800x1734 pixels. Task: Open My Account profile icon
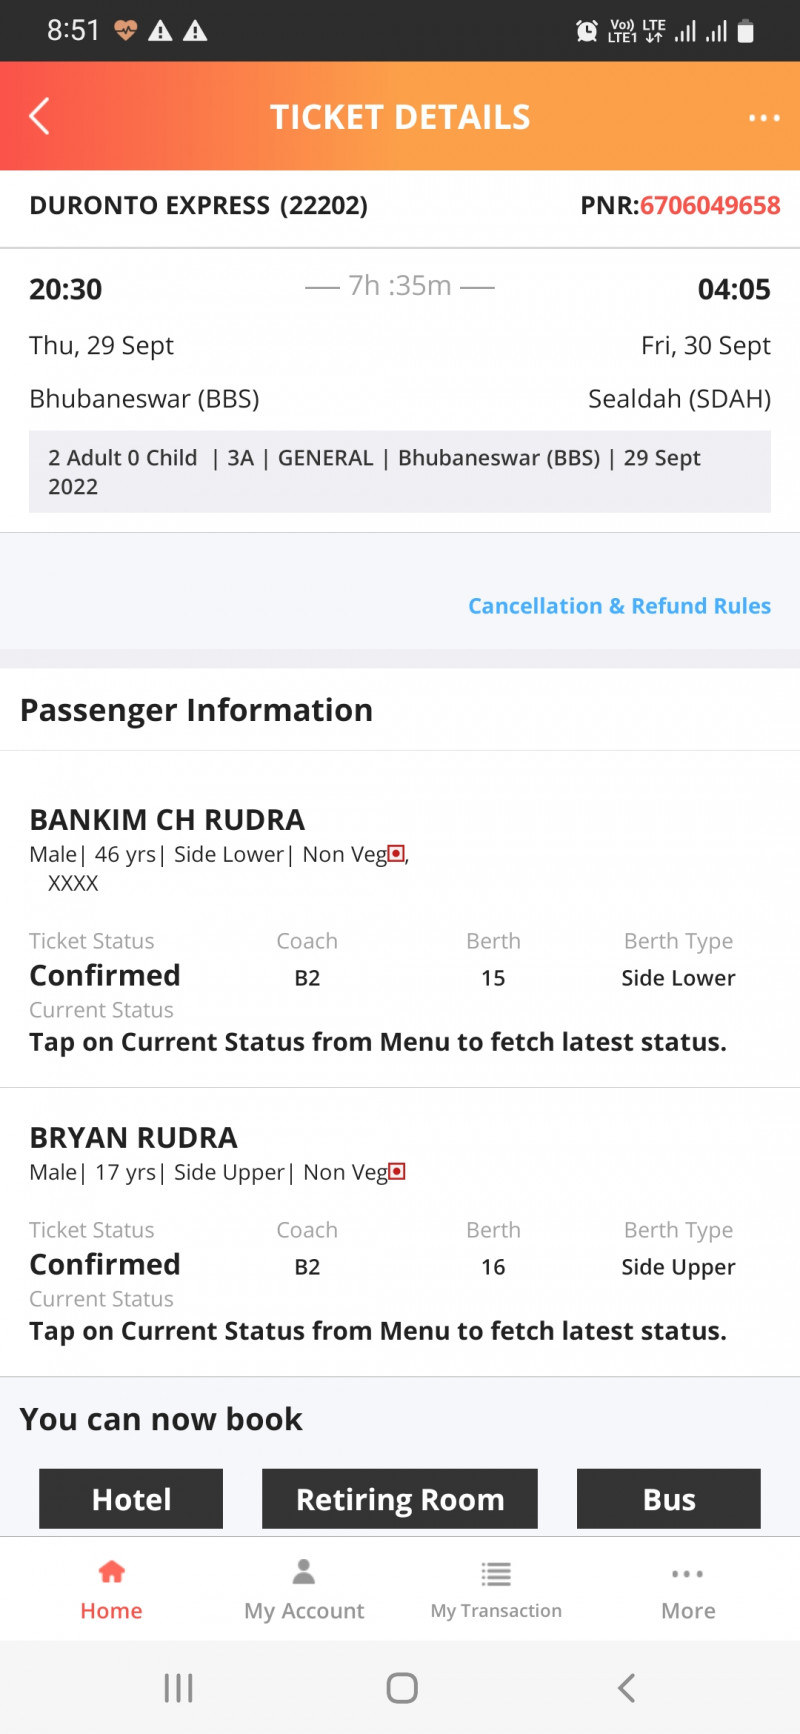pos(304,1573)
